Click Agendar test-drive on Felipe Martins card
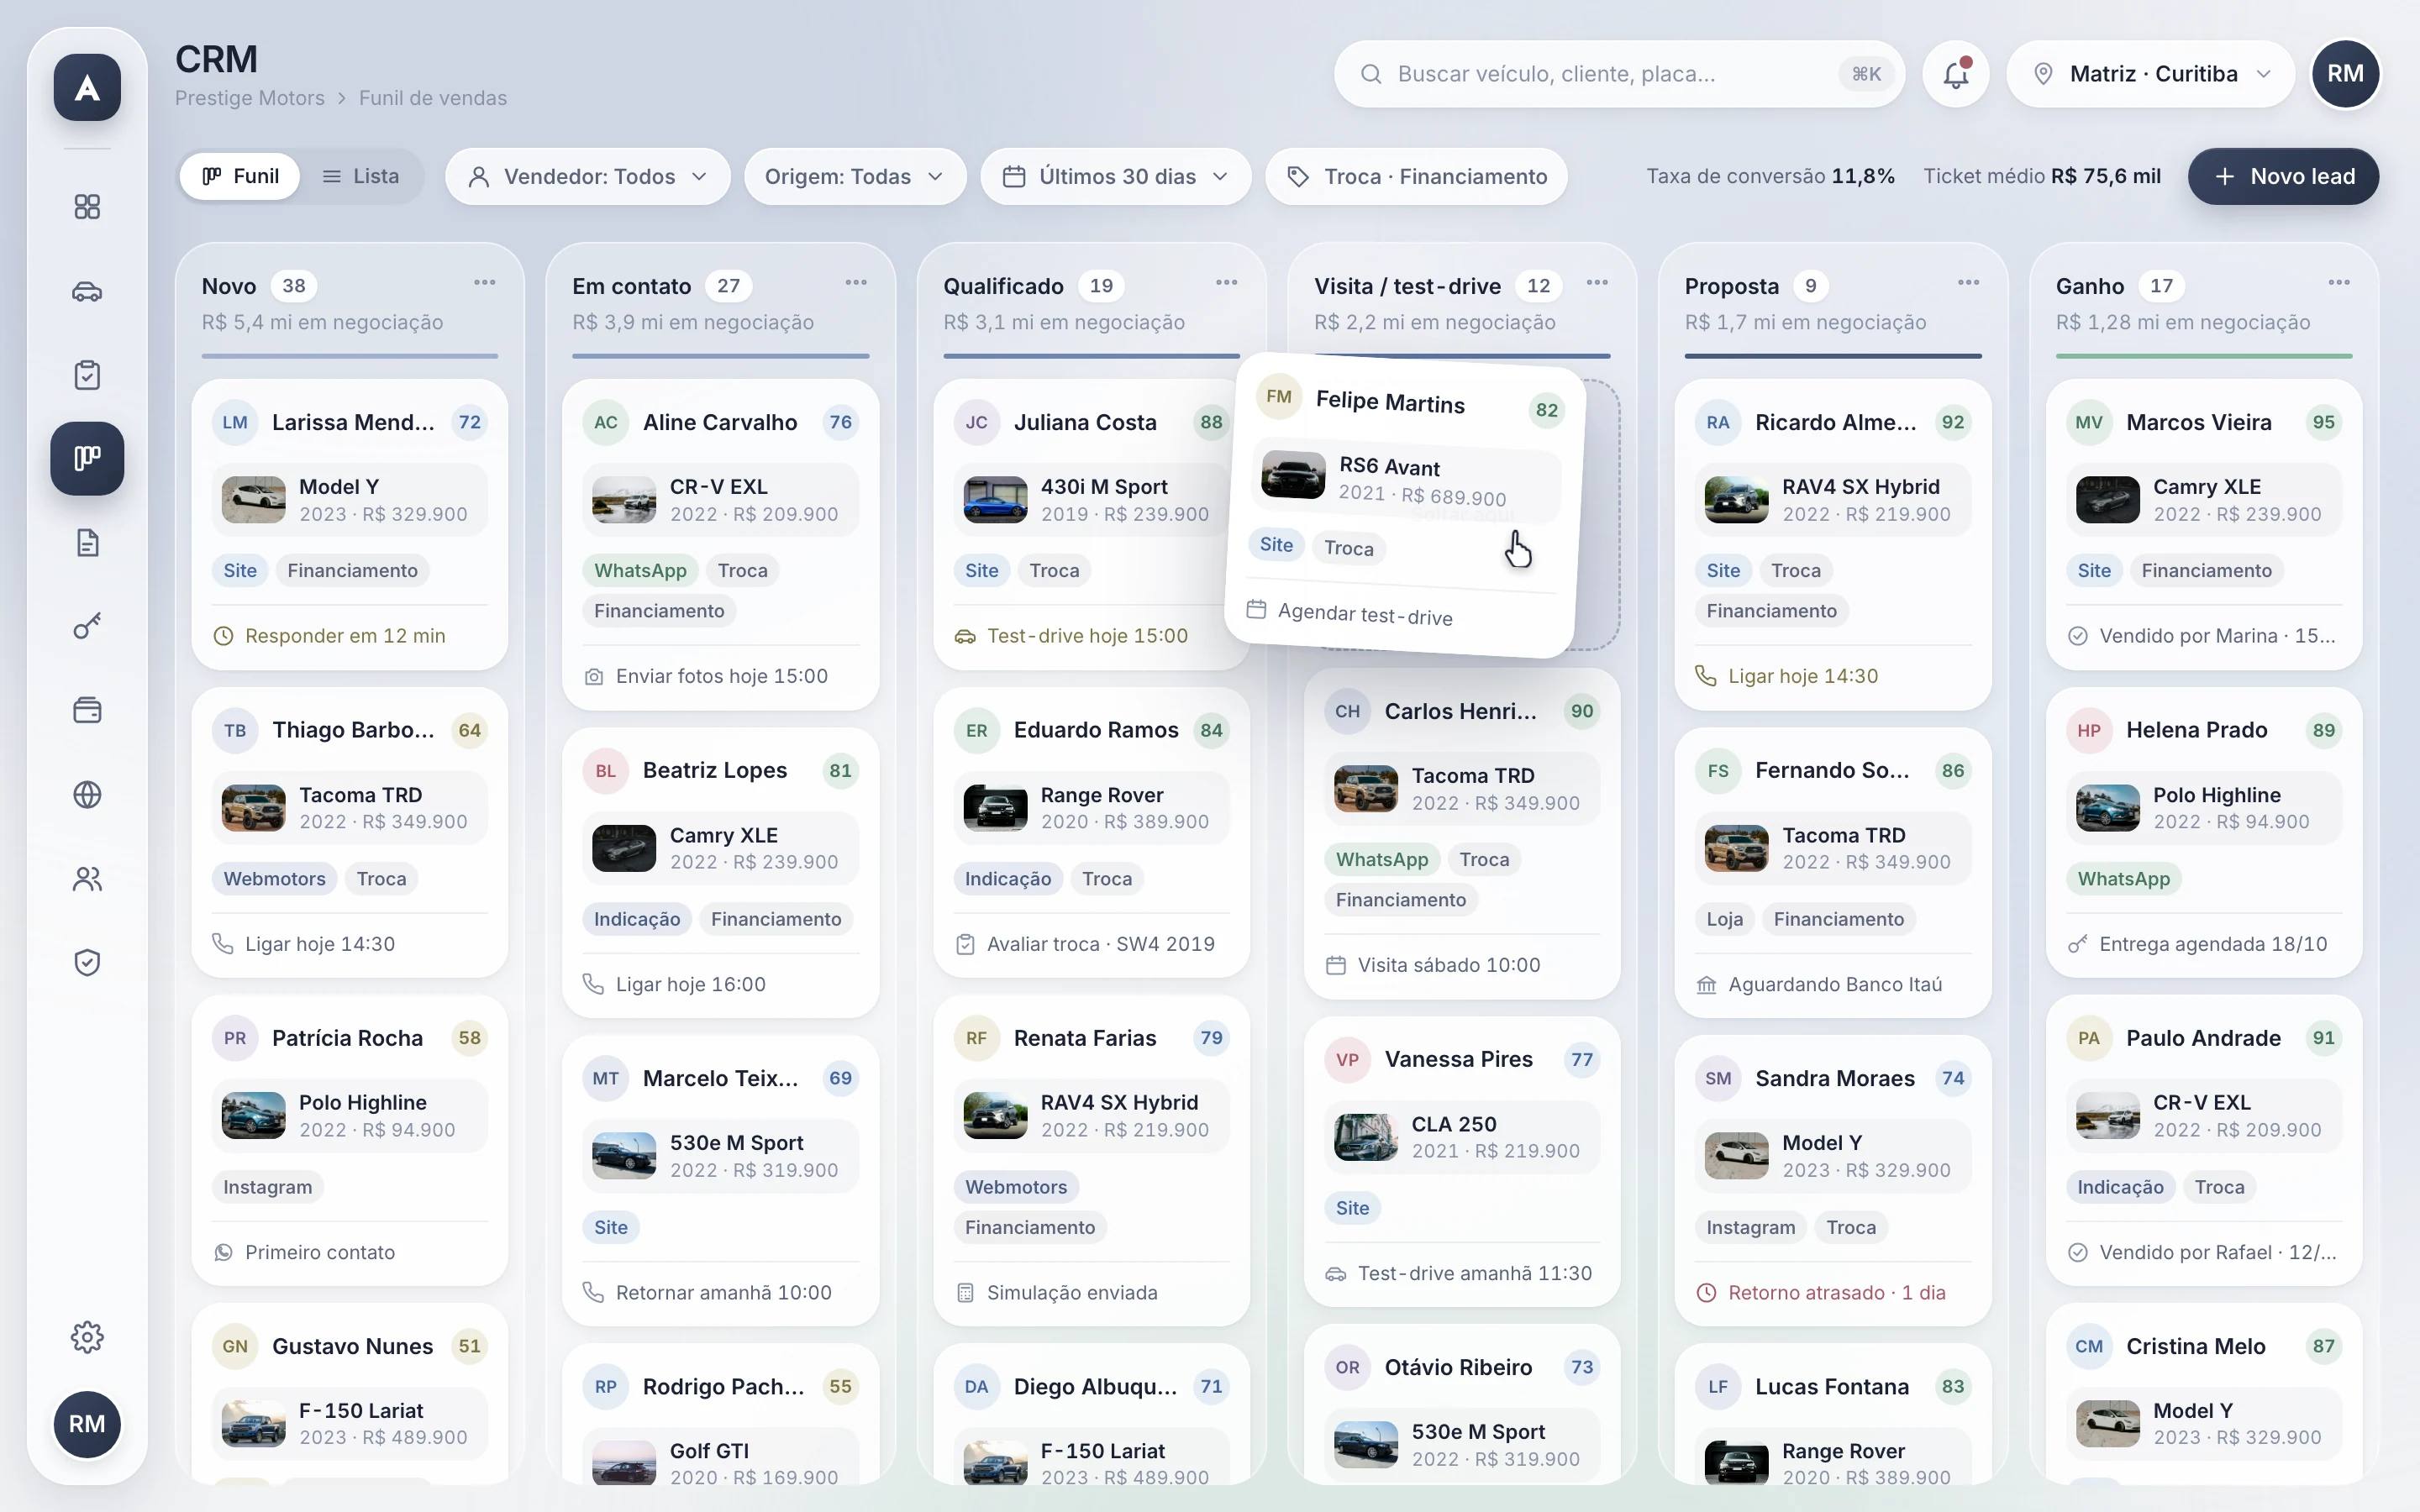Screen dimensions: 2420x1512 [x=1365, y=614]
